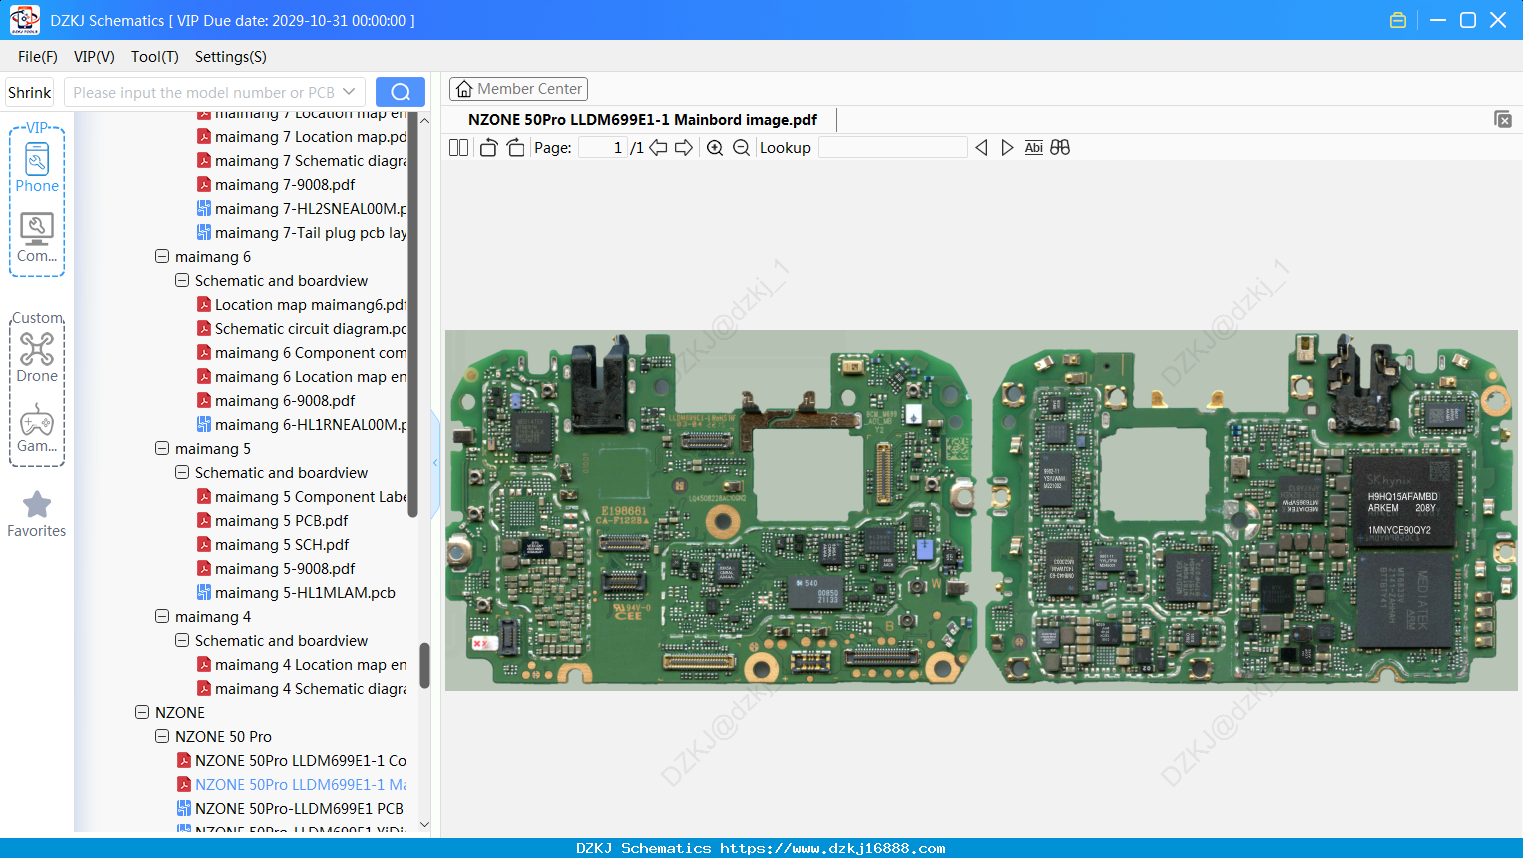Open the Tool(T) menu

155,57
